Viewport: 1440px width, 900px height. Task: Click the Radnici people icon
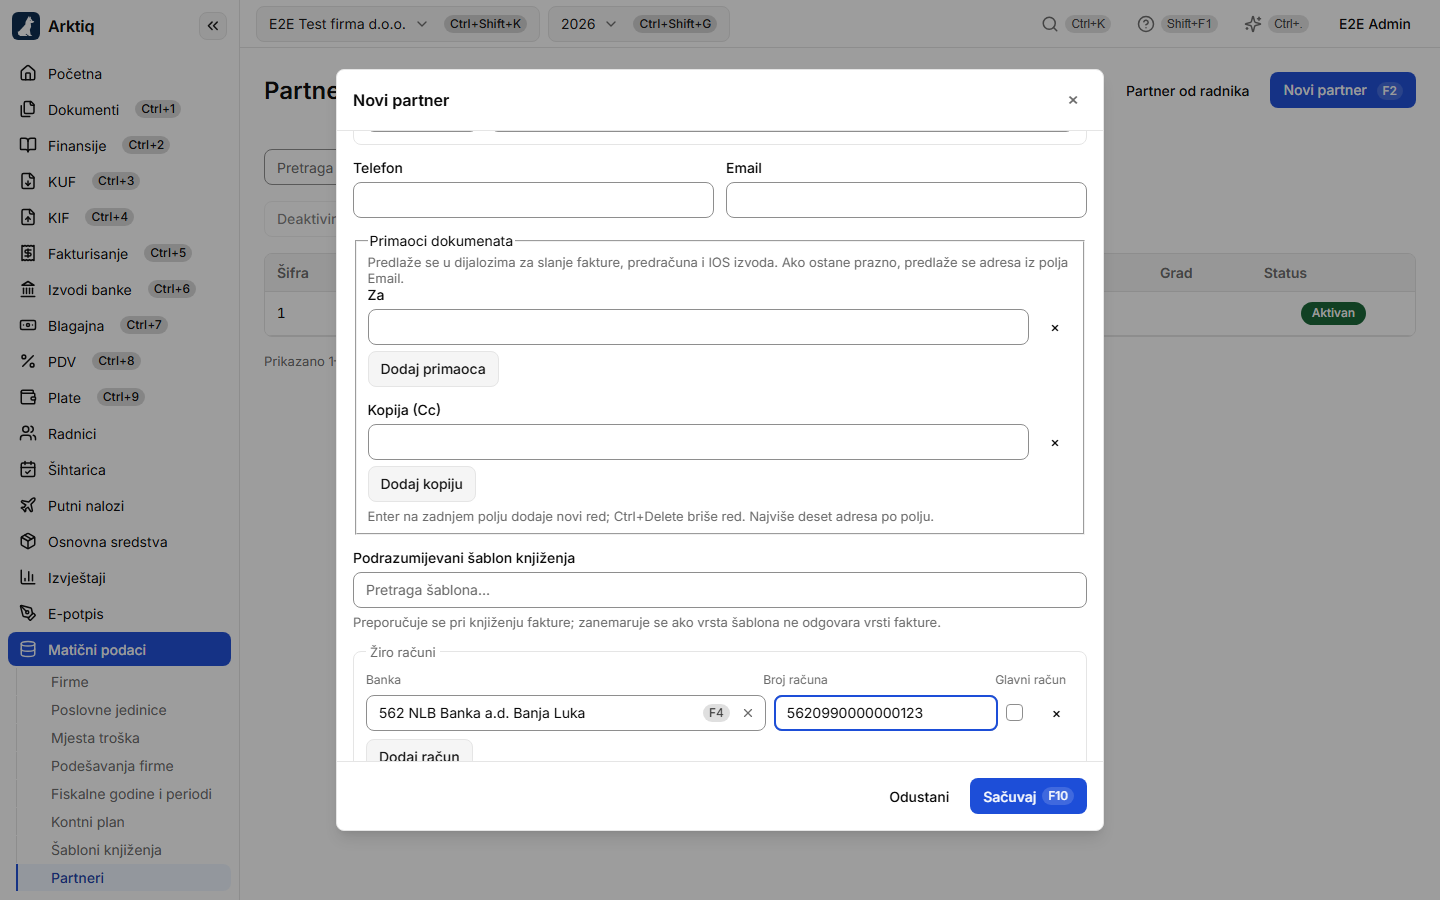coord(28,434)
